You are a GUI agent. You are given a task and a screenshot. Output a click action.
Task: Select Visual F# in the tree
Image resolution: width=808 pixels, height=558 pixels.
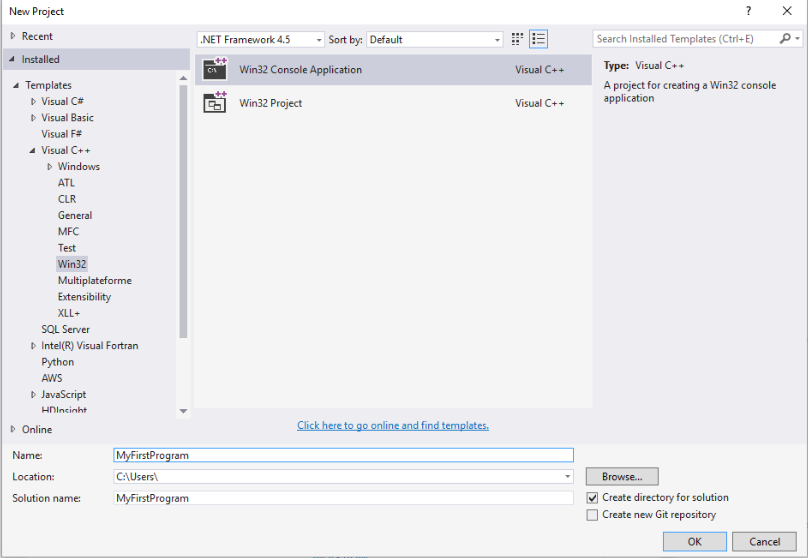coord(61,134)
